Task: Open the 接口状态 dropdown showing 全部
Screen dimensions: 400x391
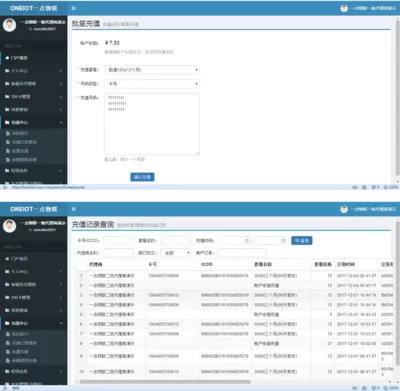Action: click(176, 253)
